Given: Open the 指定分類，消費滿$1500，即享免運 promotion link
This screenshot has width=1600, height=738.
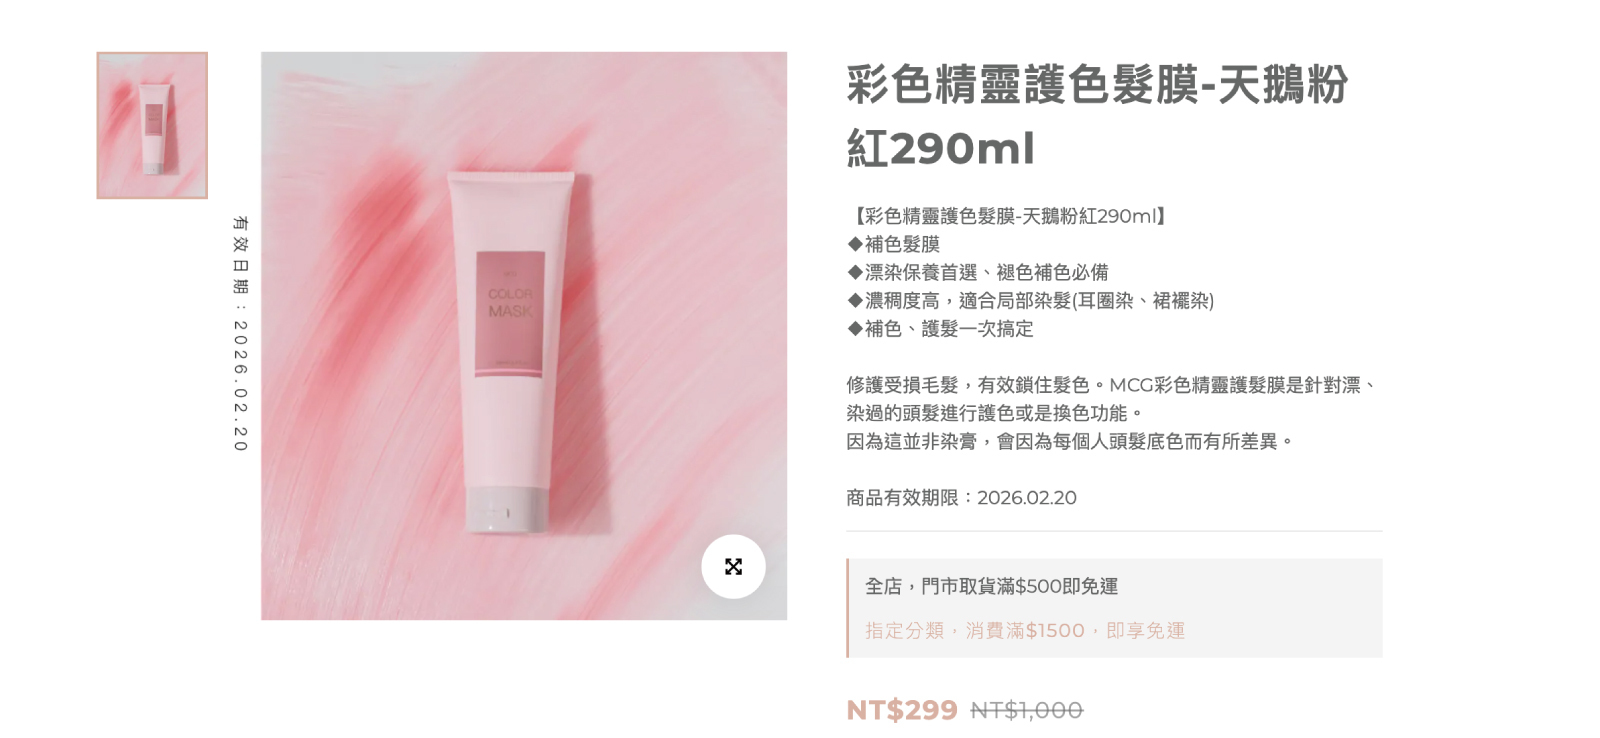Looking at the screenshot, I should 1025,631.
